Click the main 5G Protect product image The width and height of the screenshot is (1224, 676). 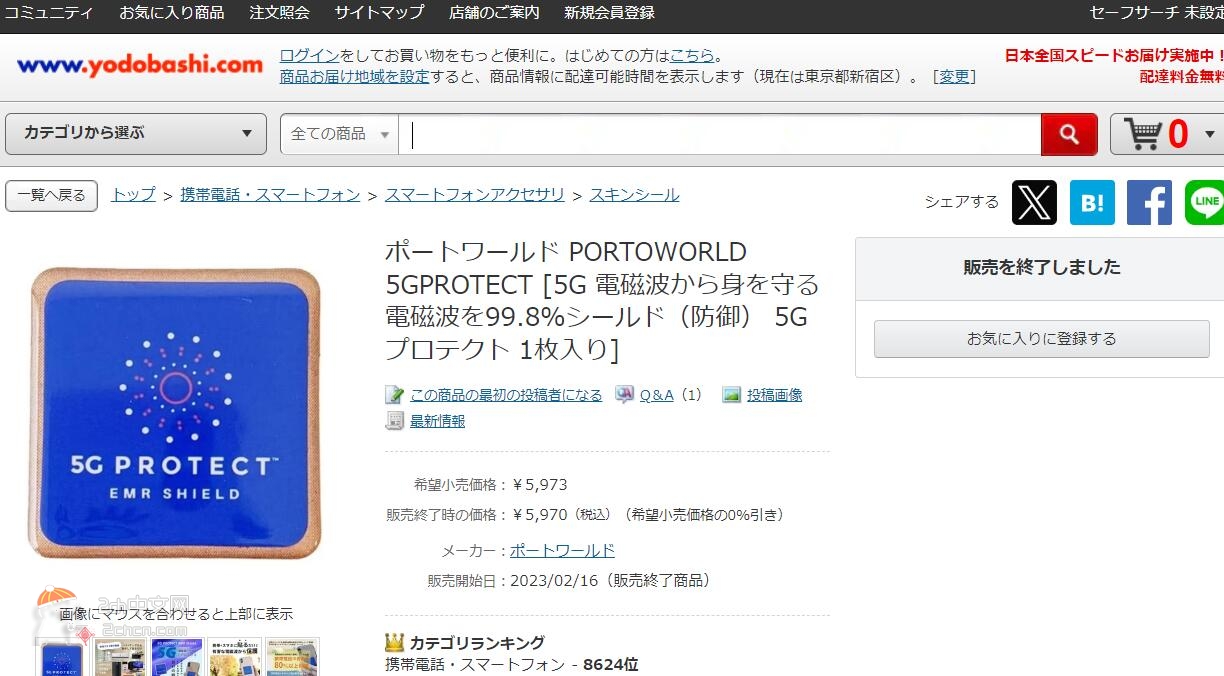(x=175, y=413)
